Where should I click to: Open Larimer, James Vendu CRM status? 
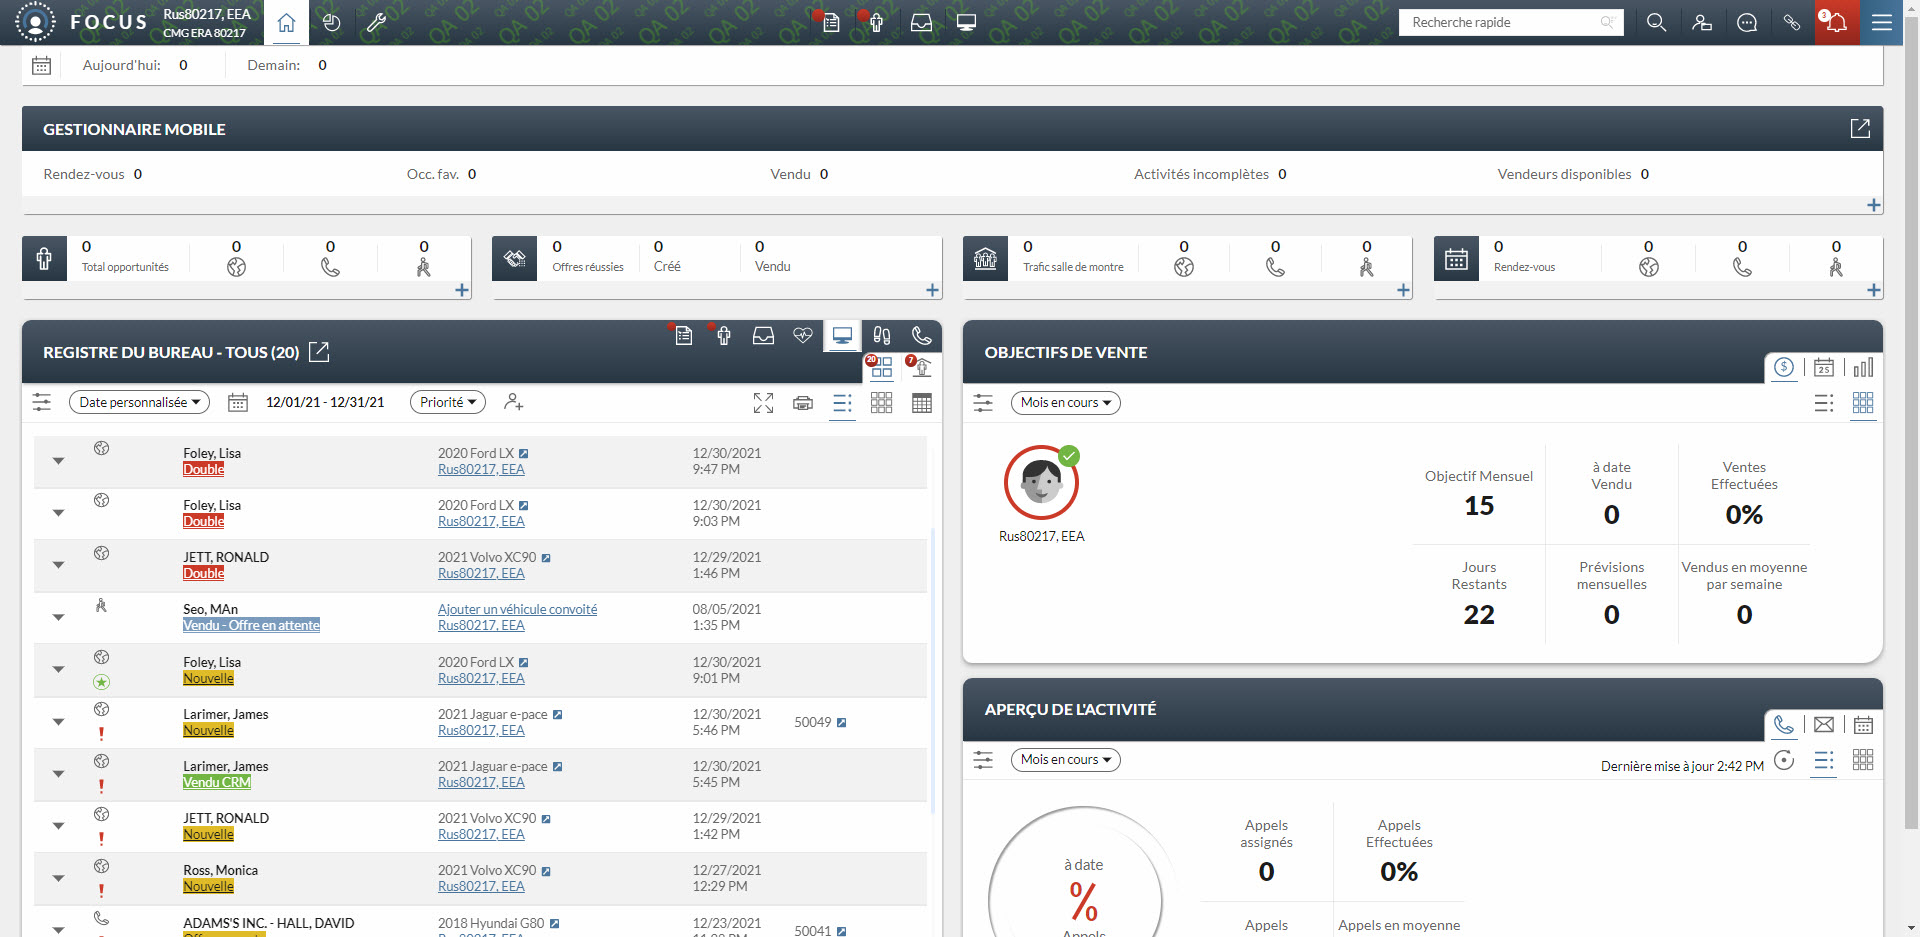tap(217, 782)
